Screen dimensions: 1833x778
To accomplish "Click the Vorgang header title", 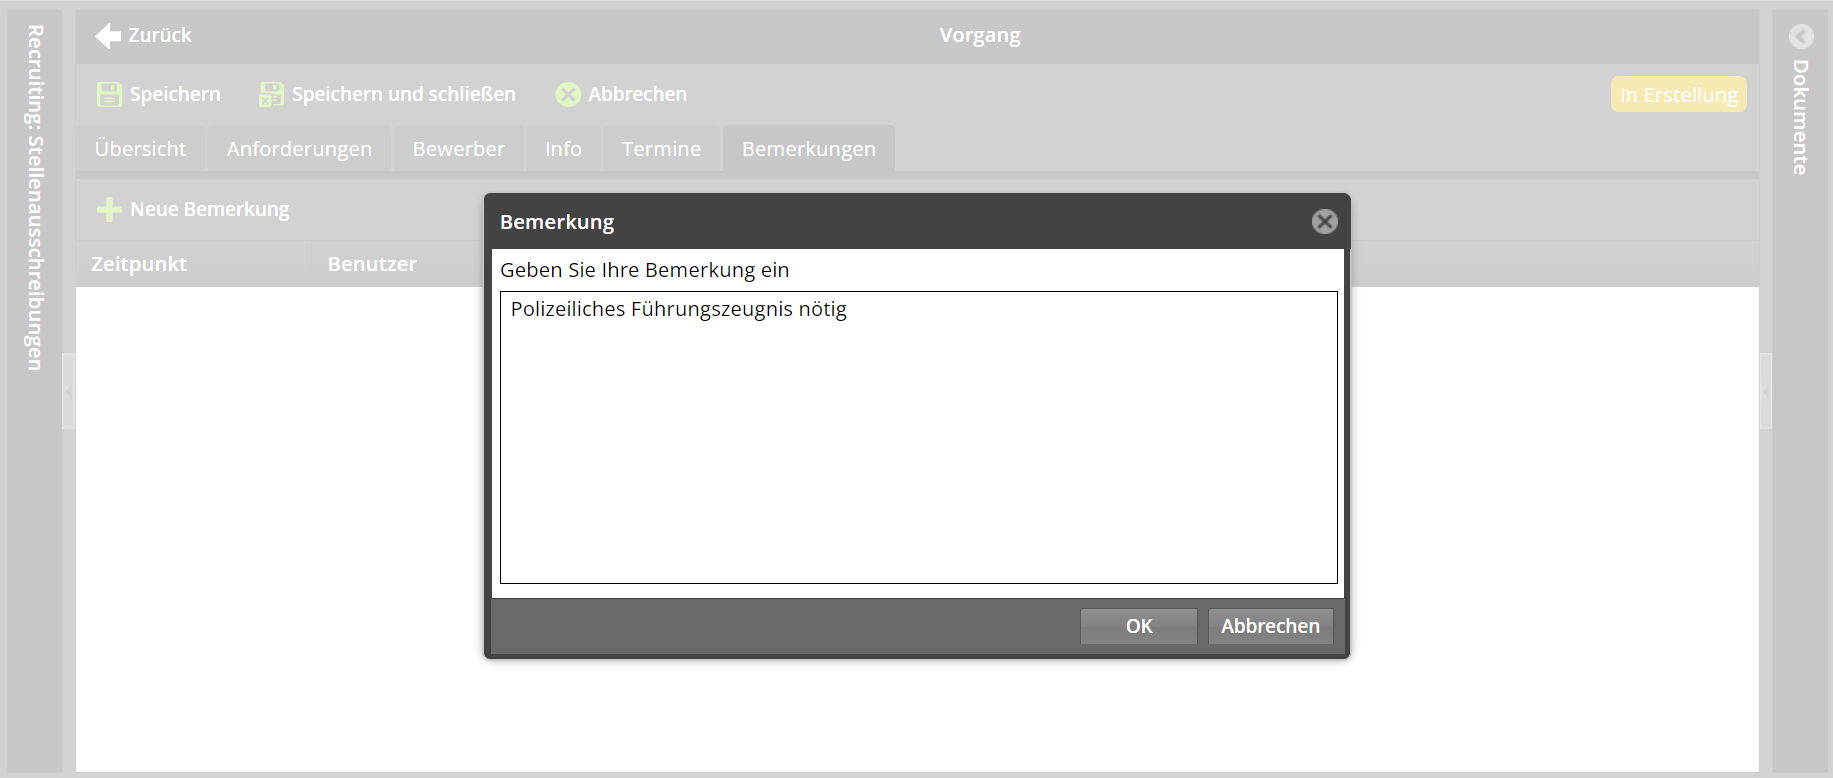I will pos(980,36).
